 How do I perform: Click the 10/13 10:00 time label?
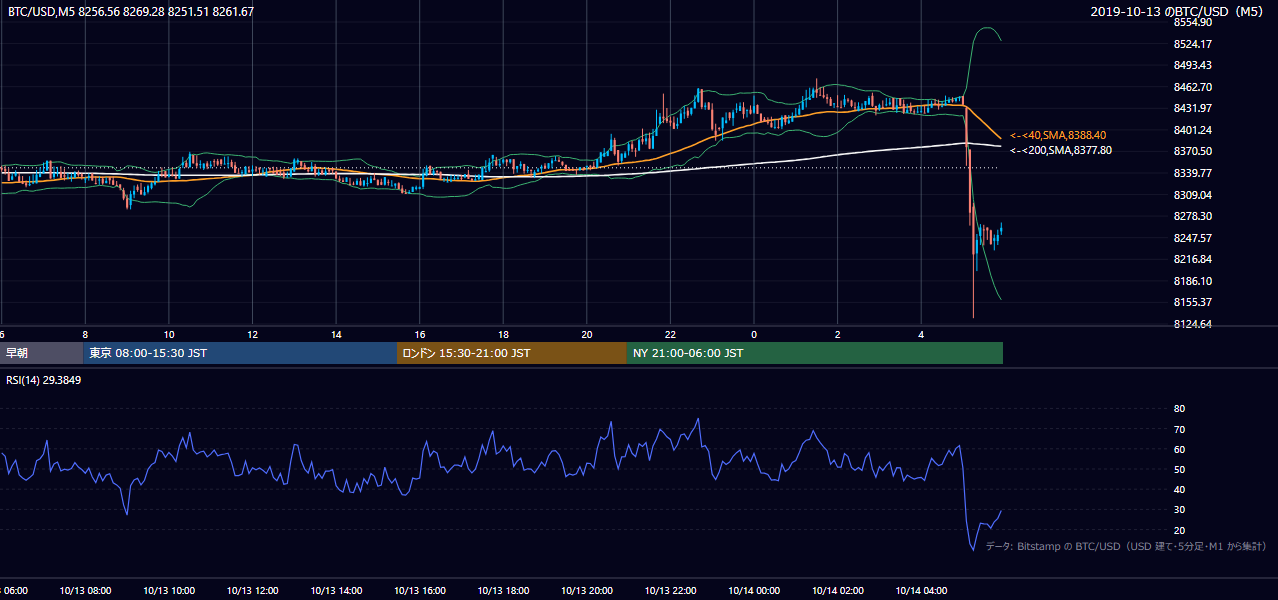[x=168, y=590]
